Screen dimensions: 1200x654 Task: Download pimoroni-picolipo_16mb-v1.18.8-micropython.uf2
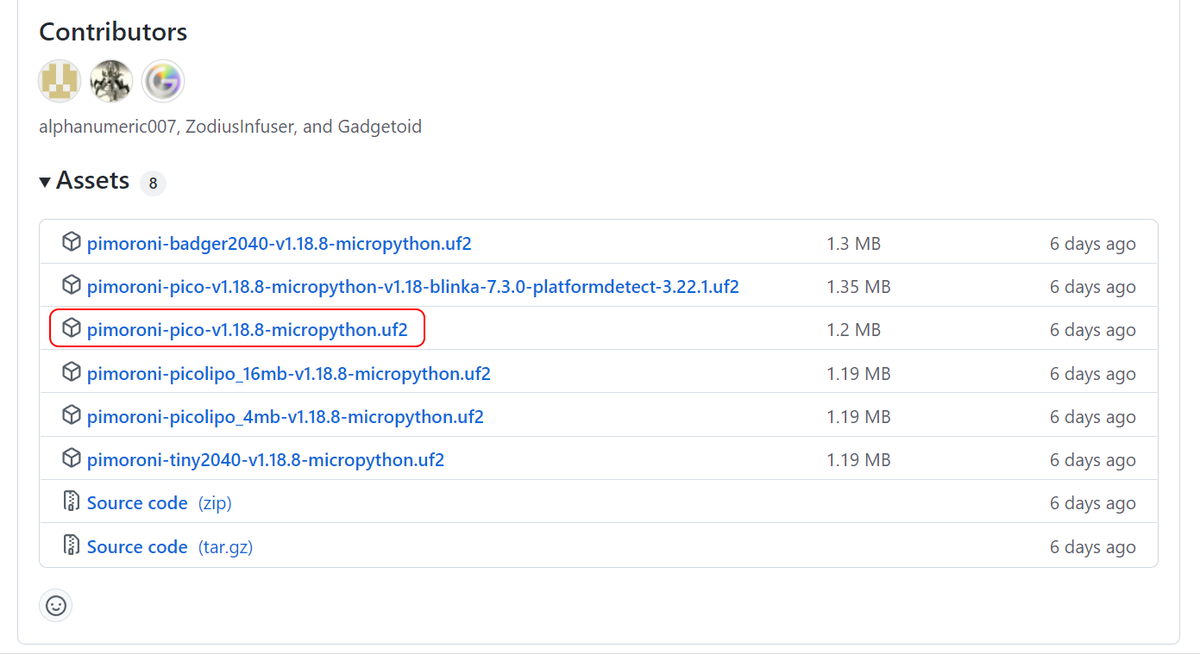pos(288,374)
